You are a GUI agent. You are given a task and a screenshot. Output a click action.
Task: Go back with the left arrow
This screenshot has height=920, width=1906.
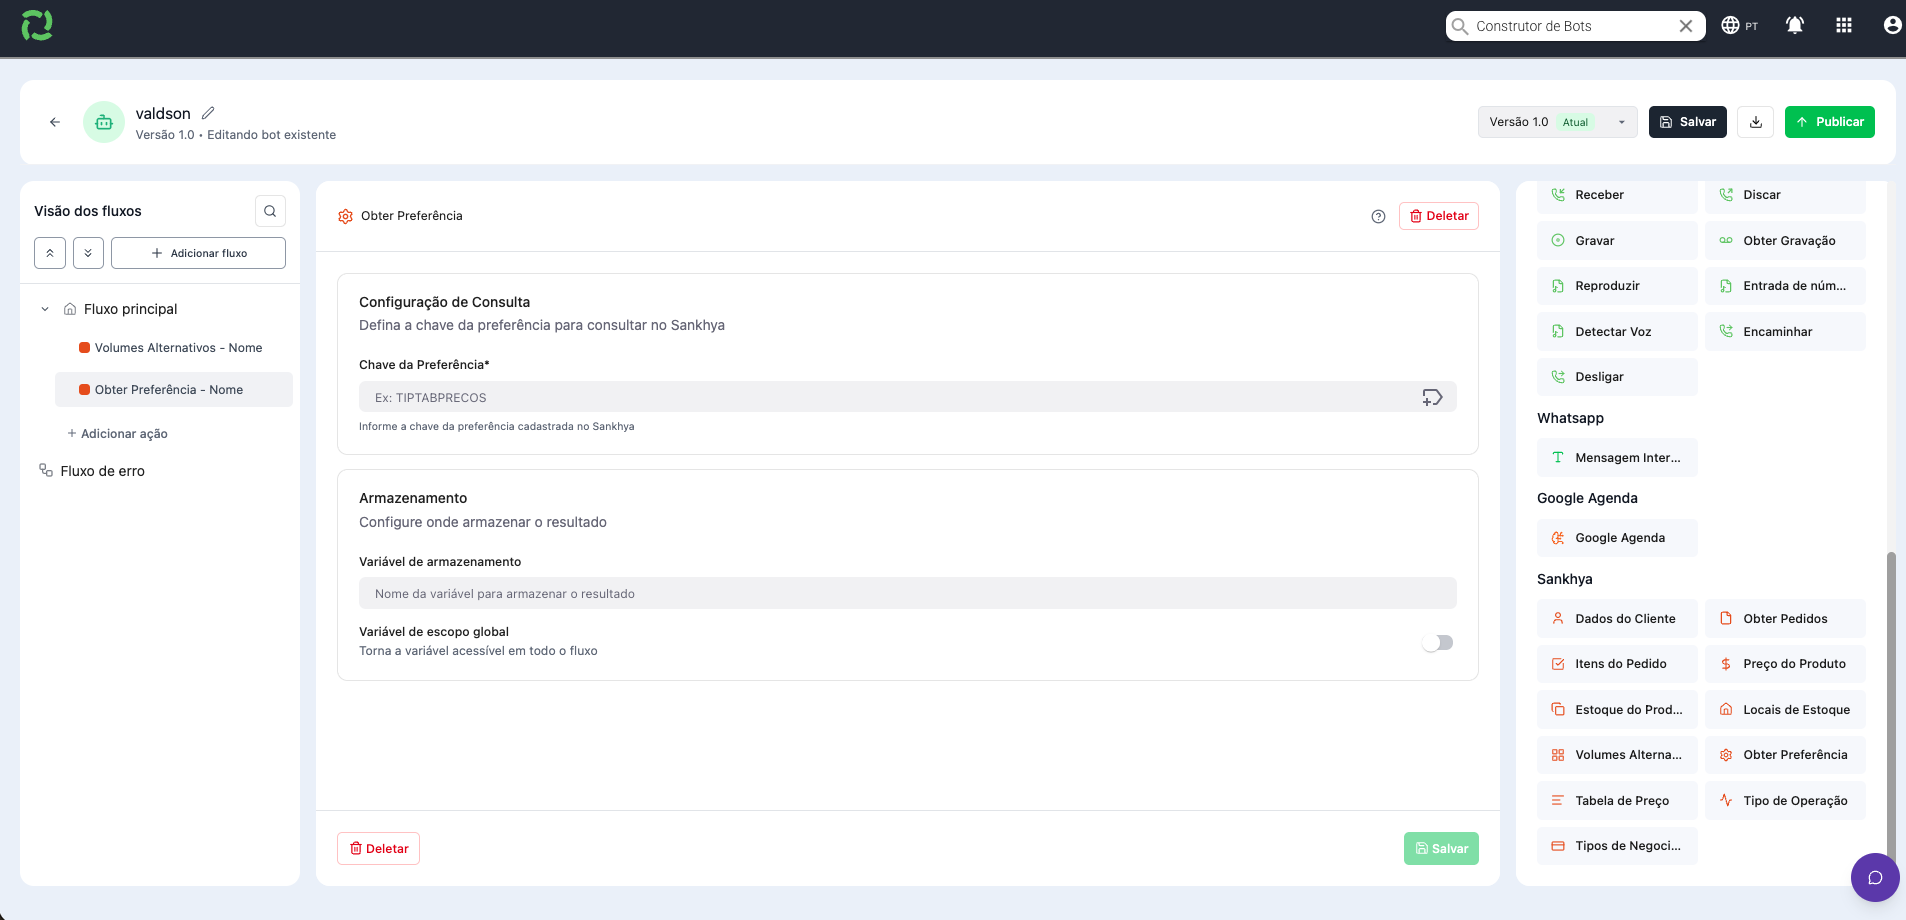click(x=55, y=122)
